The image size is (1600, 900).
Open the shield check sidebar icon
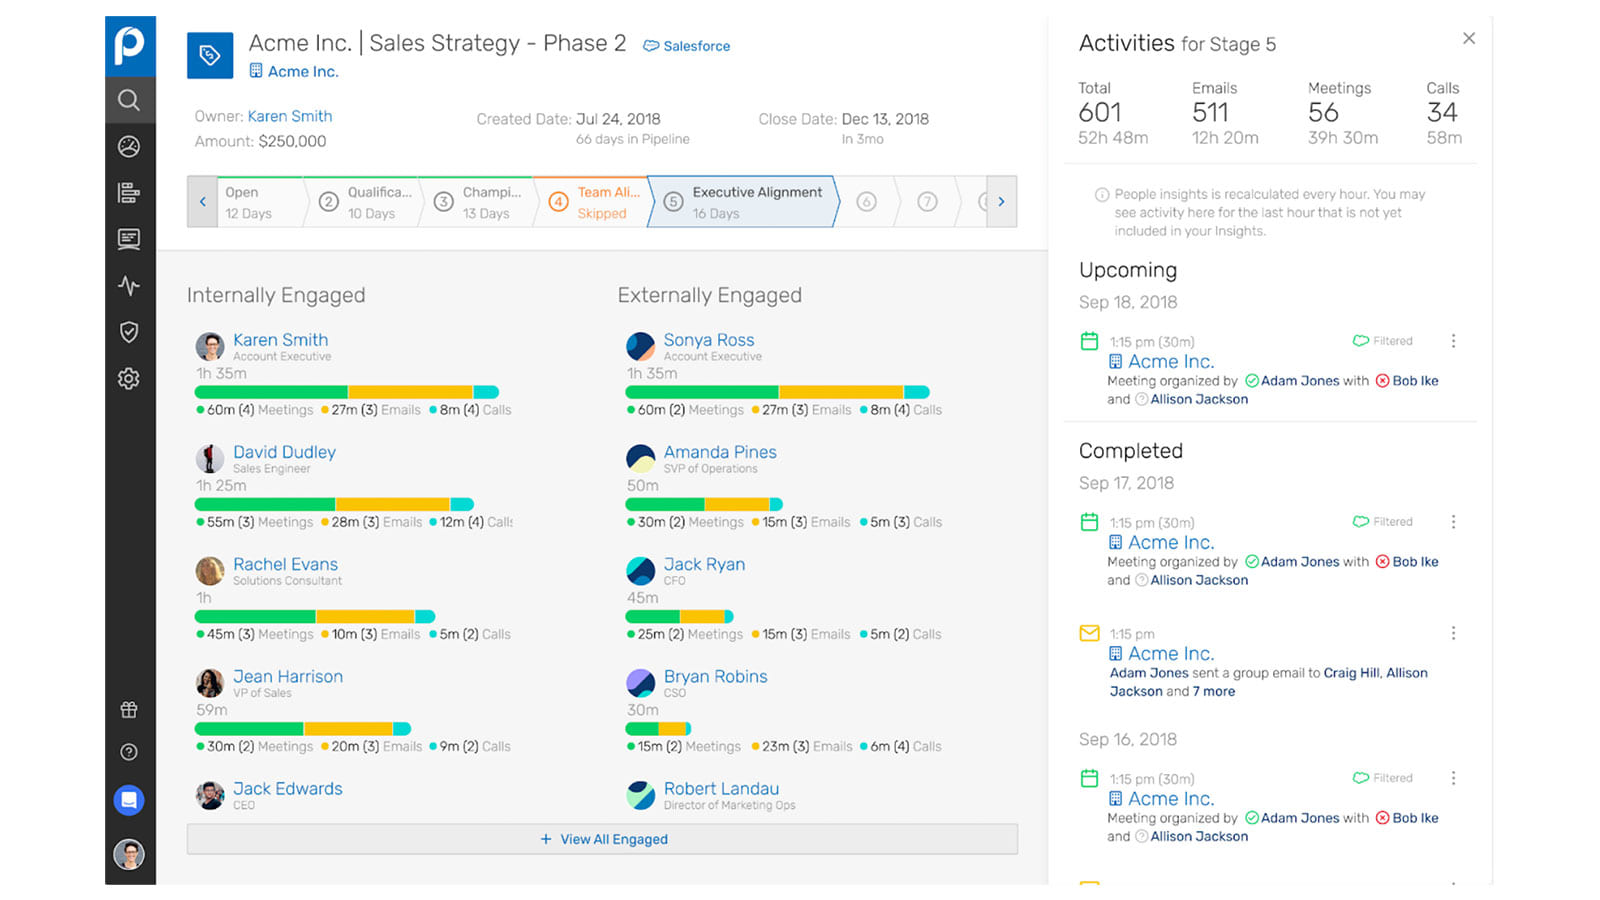click(129, 332)
